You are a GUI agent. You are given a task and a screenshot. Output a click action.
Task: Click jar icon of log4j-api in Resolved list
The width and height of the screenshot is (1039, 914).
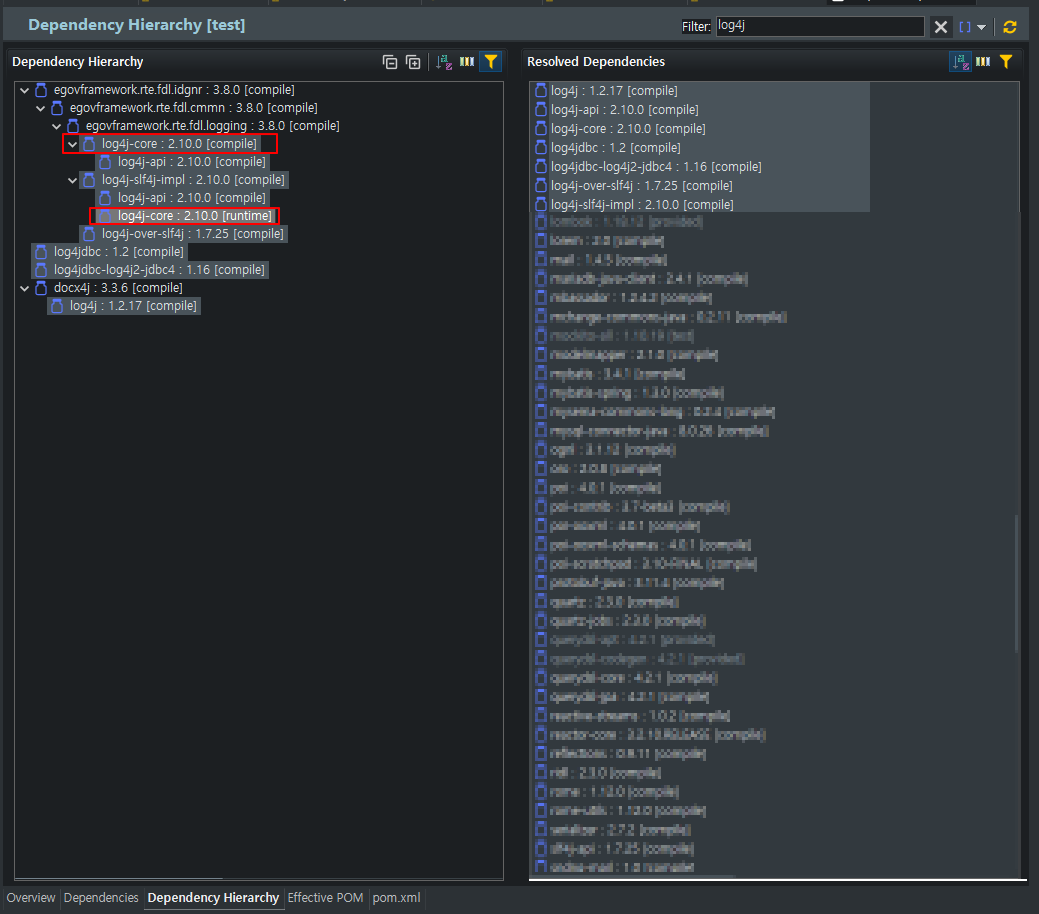coord(541,109)
